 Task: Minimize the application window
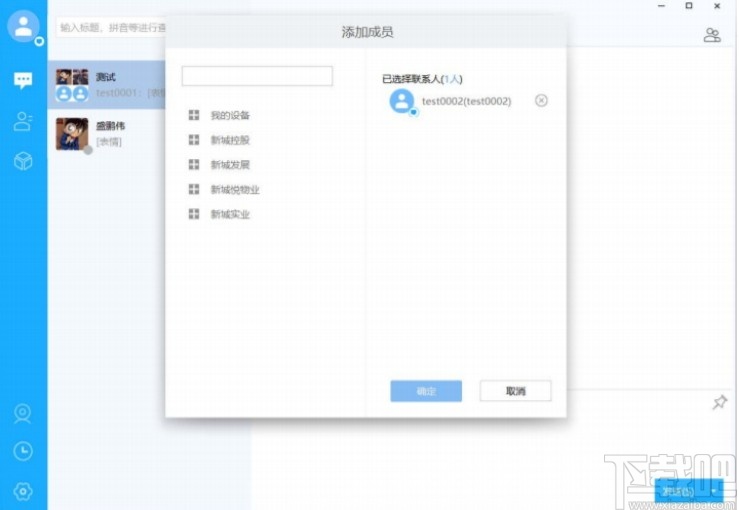tap(662, 6)
